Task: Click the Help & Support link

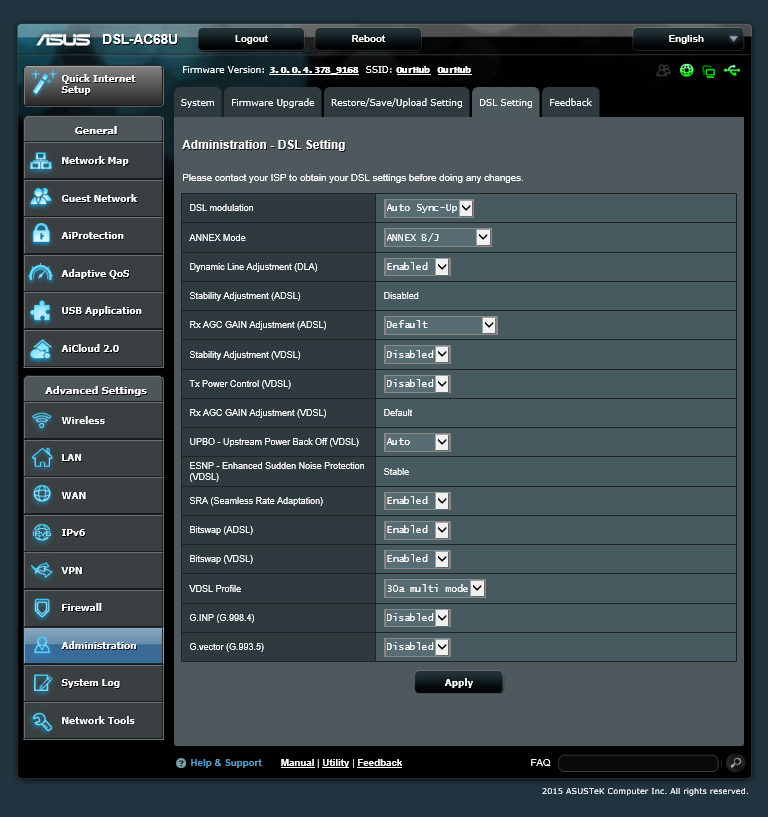Action: pos(226,763)
